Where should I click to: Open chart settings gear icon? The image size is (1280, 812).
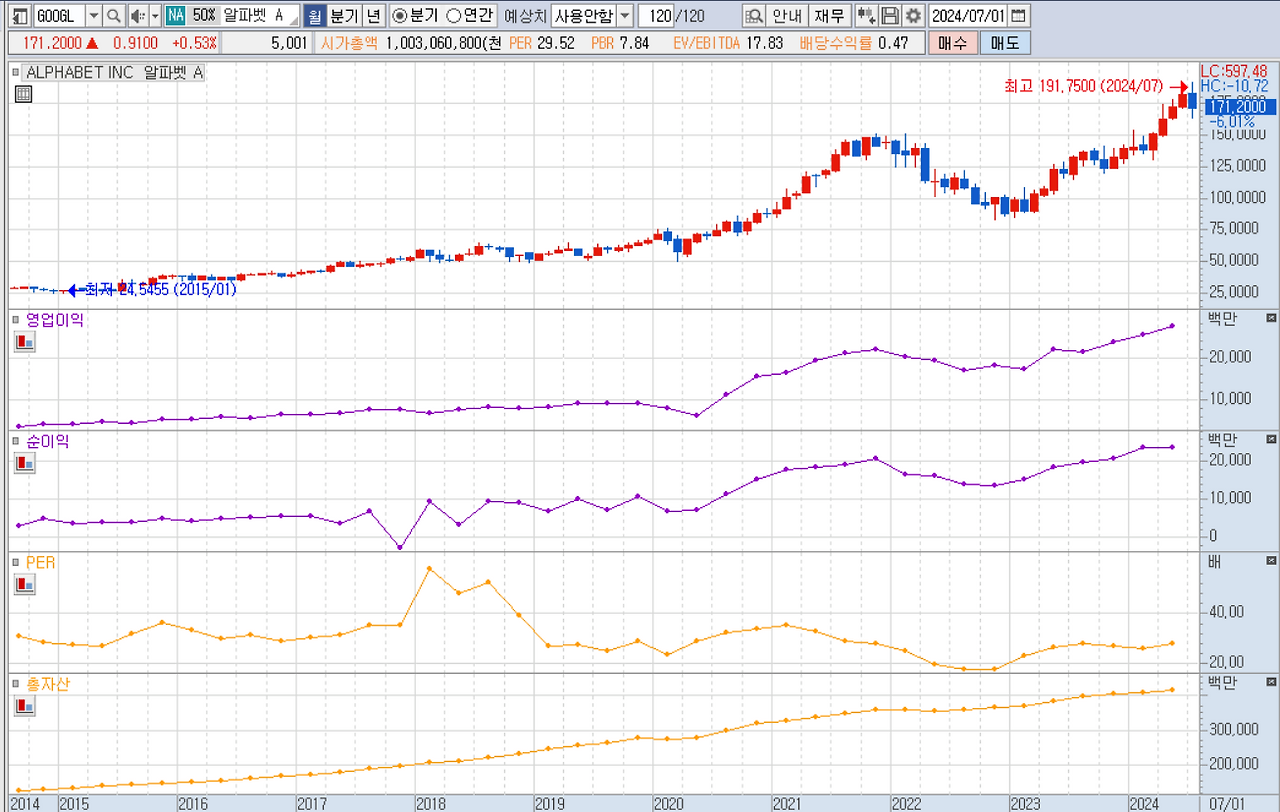click(x=912, y=16)
